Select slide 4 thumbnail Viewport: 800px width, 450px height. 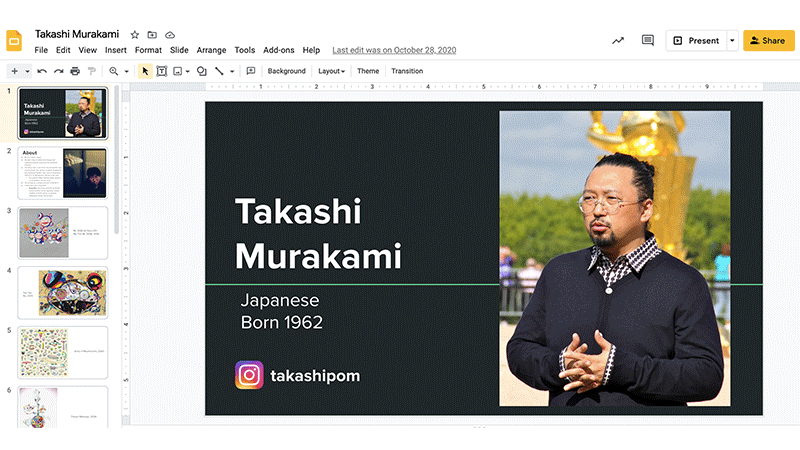(x=63, y=293)
